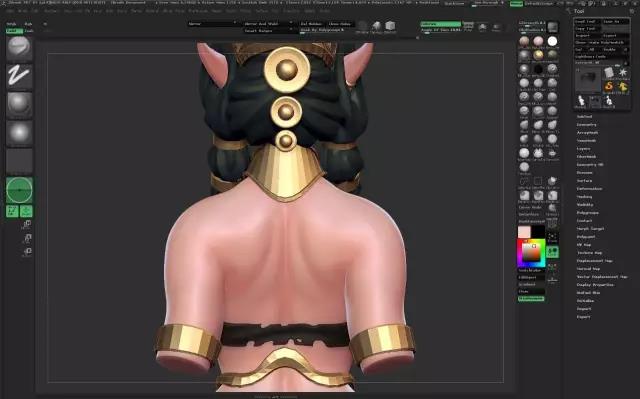The image size is (640, 399).
Task: Expand Vector Displacement Map section
Action: pyautogui.click(x=602, y=277)
